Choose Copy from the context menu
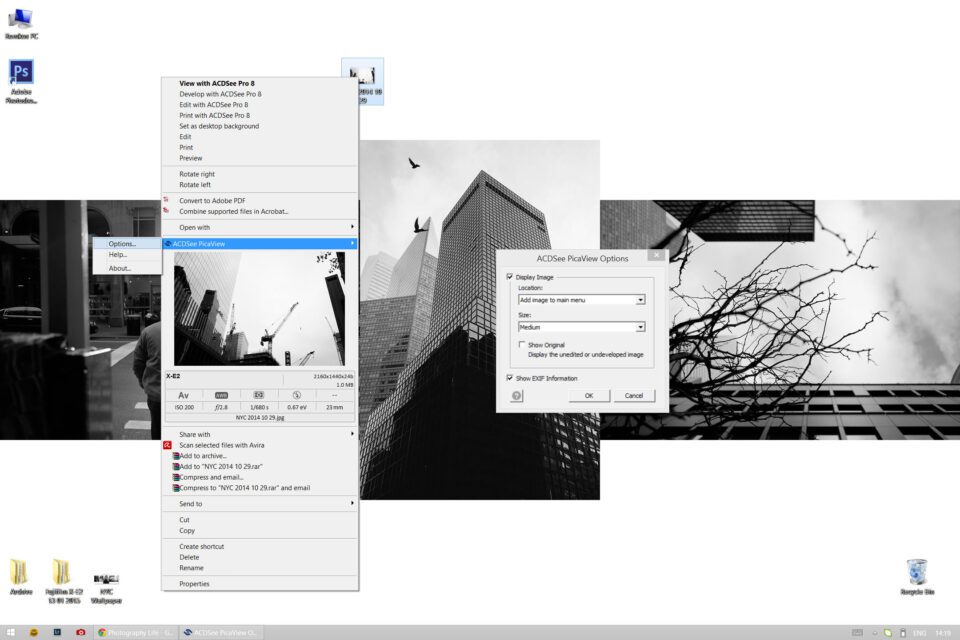 [x=260, y=530]
